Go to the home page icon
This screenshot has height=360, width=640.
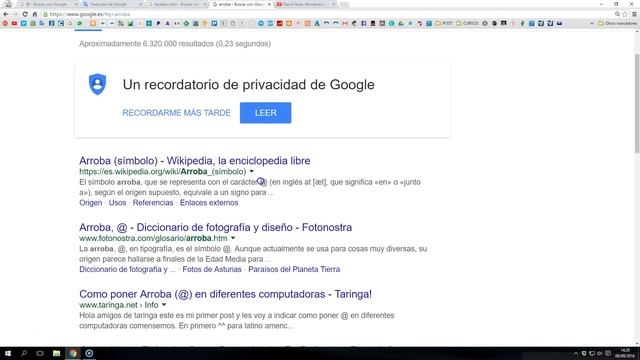coord(35,14)
